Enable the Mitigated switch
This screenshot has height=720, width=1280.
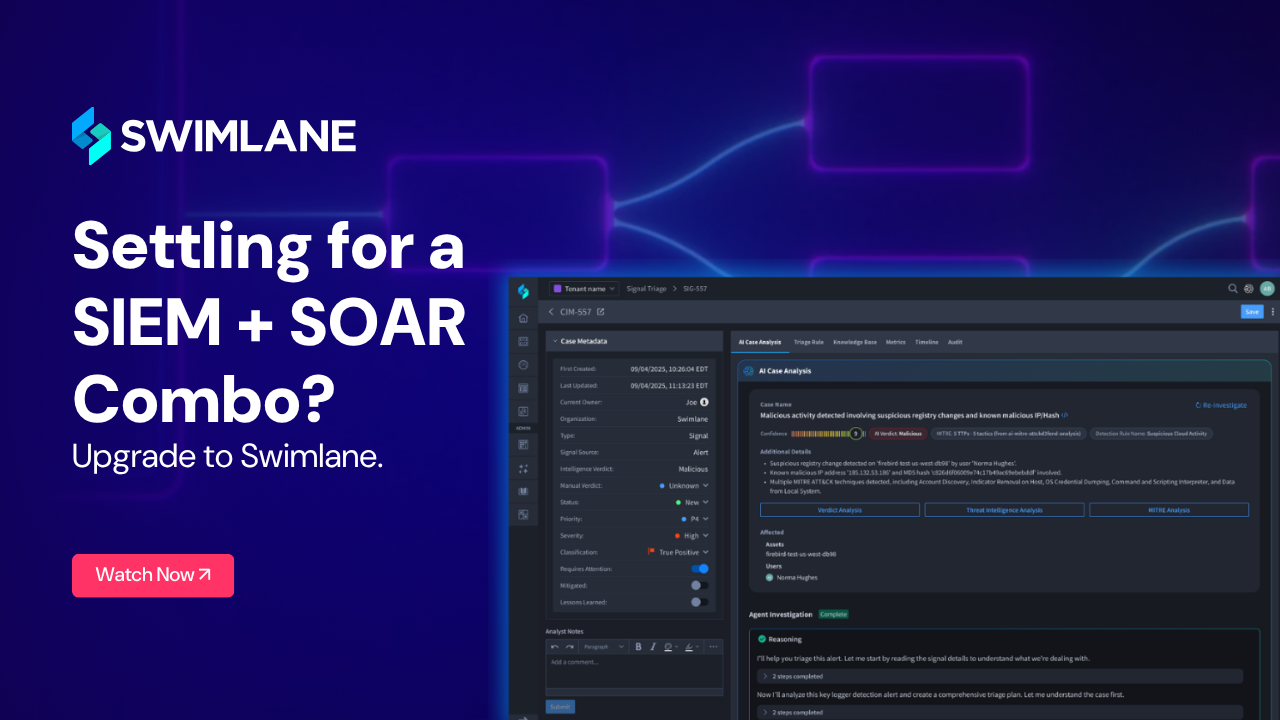click(700, 585)
